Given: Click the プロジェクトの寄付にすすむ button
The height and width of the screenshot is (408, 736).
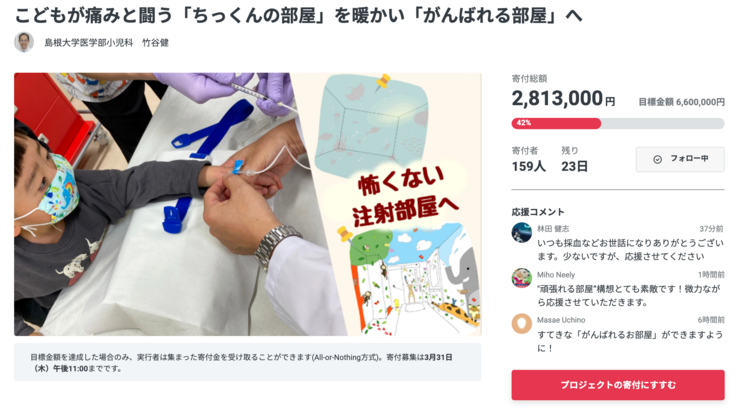Looking at the screenshot, I should (618, 385).
